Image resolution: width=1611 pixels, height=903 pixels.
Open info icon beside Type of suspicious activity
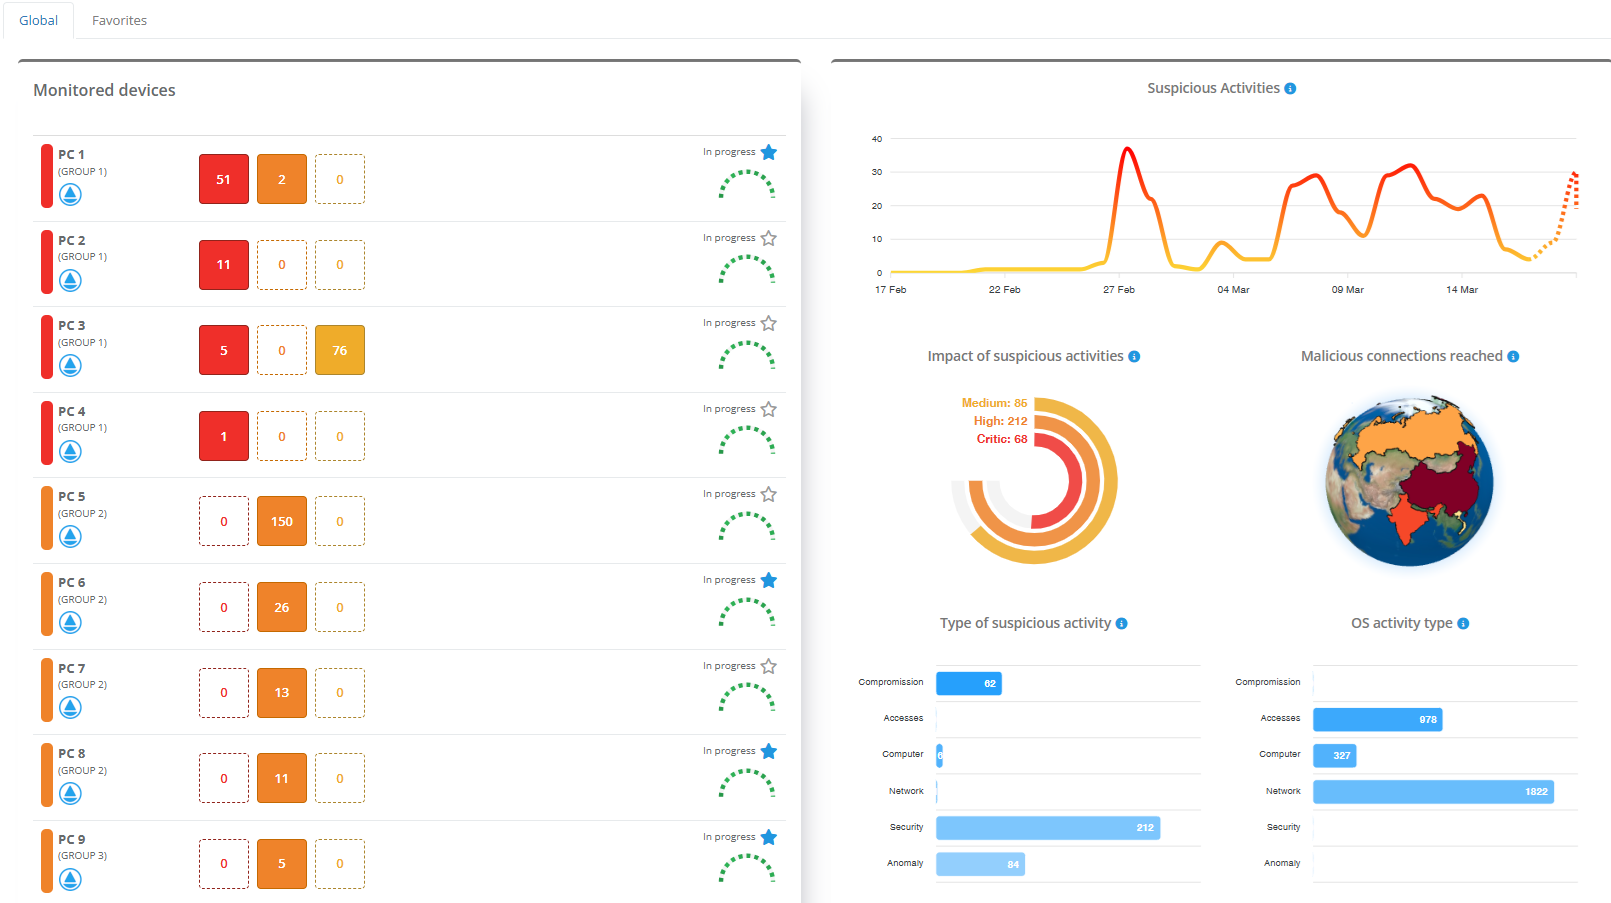pos(1122,624)
